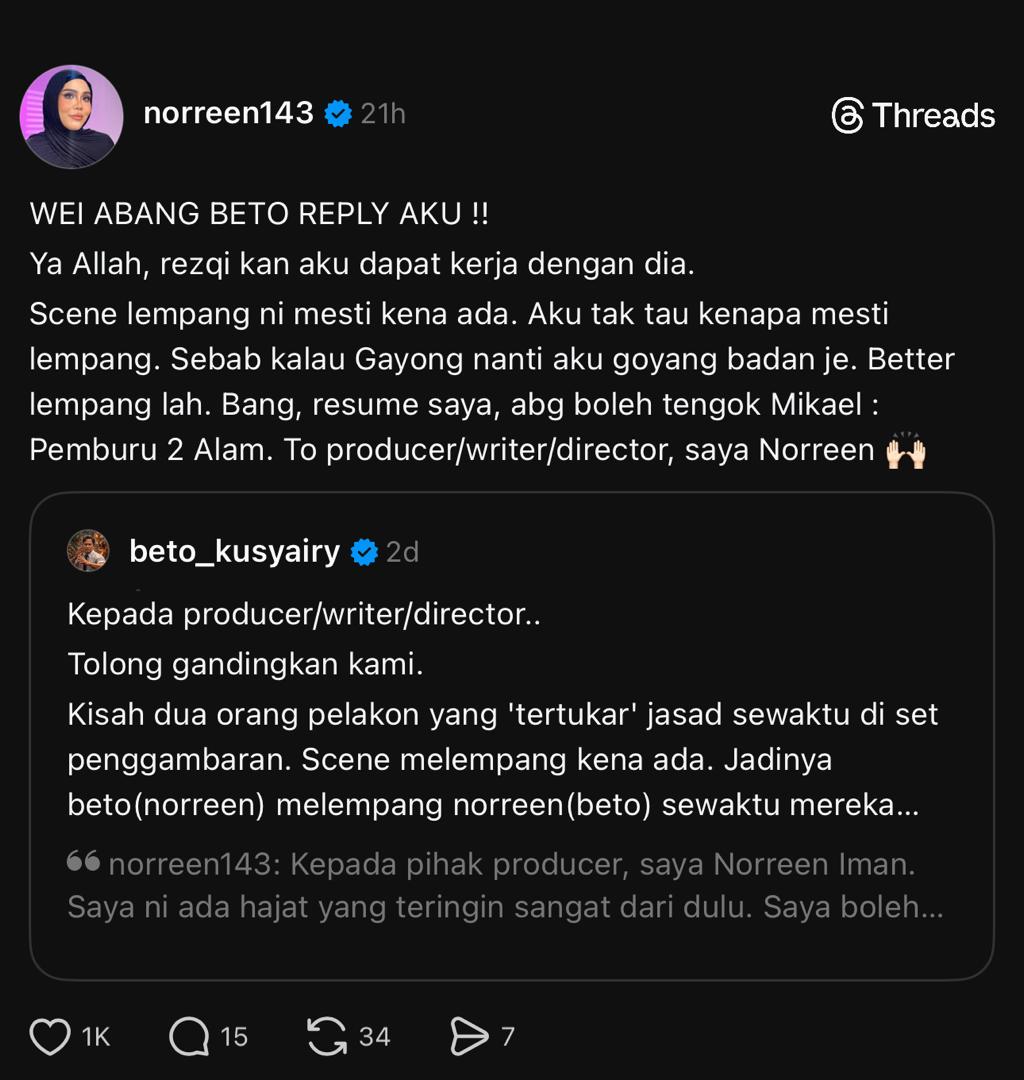
Task: Open beto_kusyairy username profile link
Action: 235,551
